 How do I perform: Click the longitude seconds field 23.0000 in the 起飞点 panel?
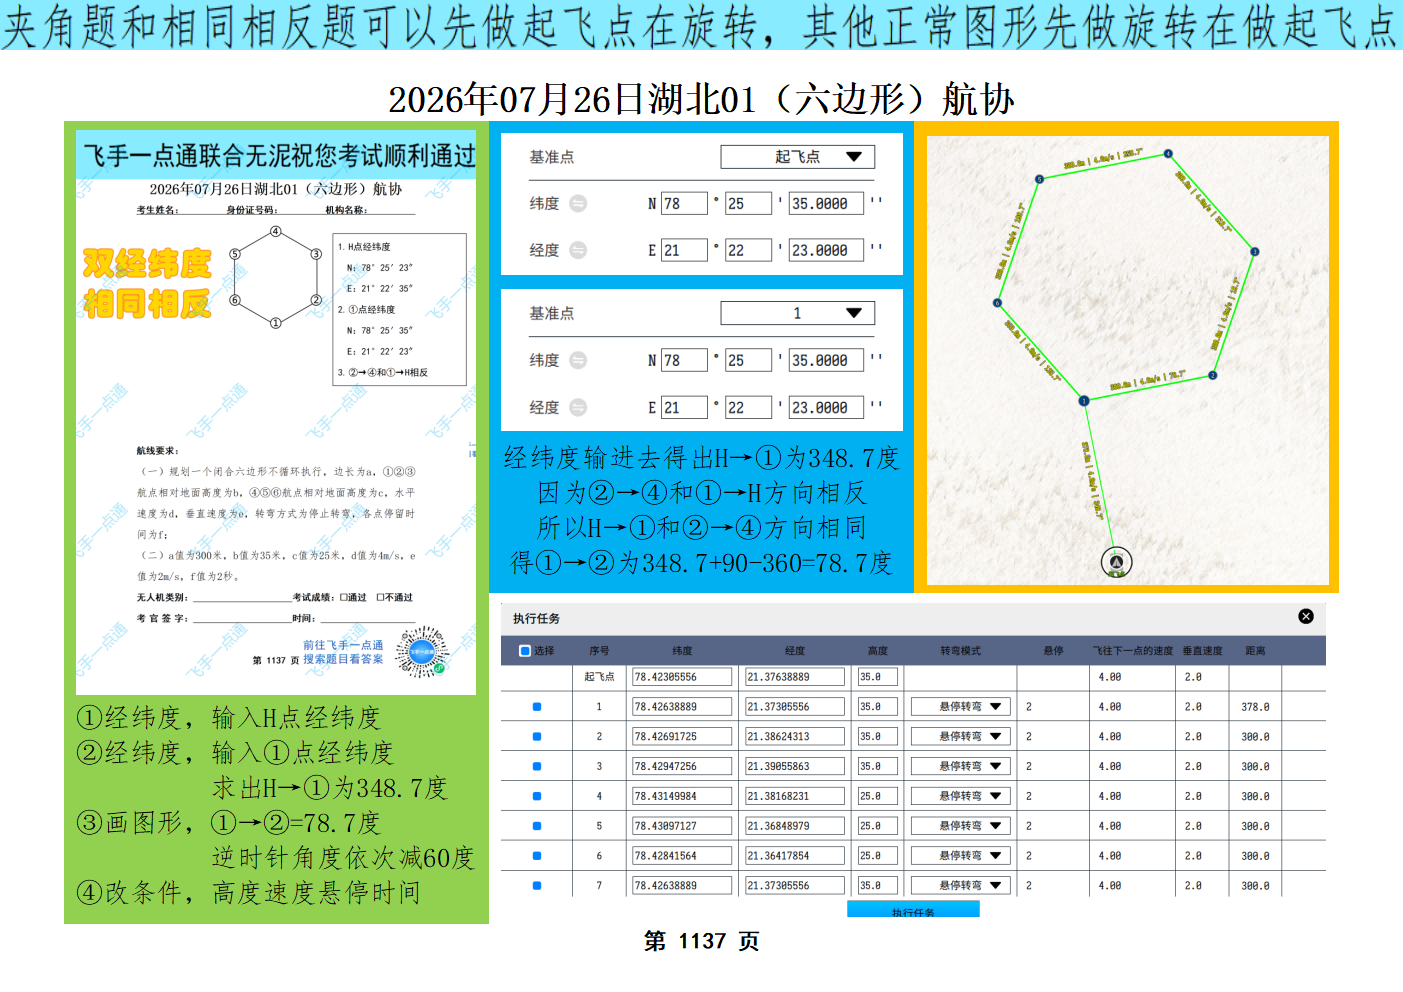click(826, 250)
